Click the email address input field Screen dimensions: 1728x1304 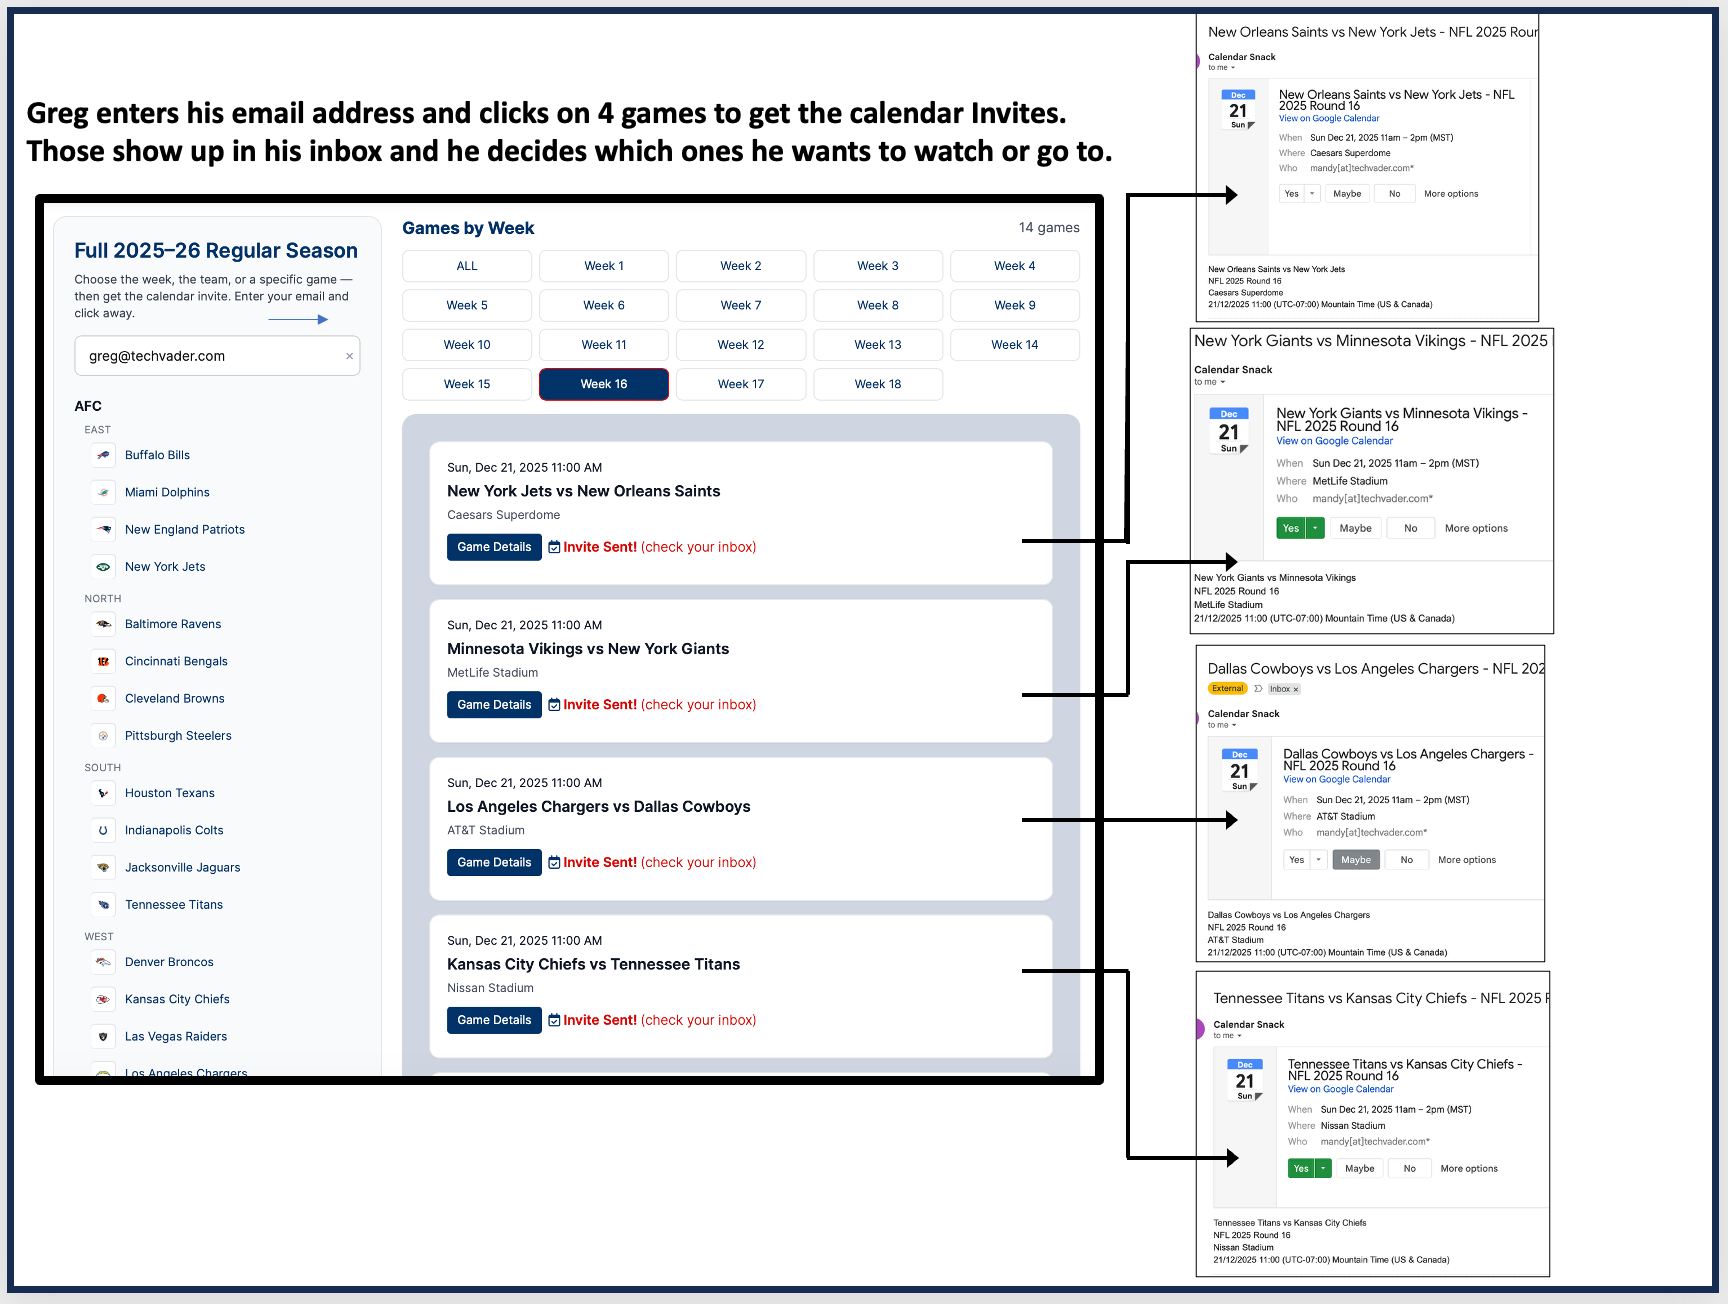coord(217,356)
